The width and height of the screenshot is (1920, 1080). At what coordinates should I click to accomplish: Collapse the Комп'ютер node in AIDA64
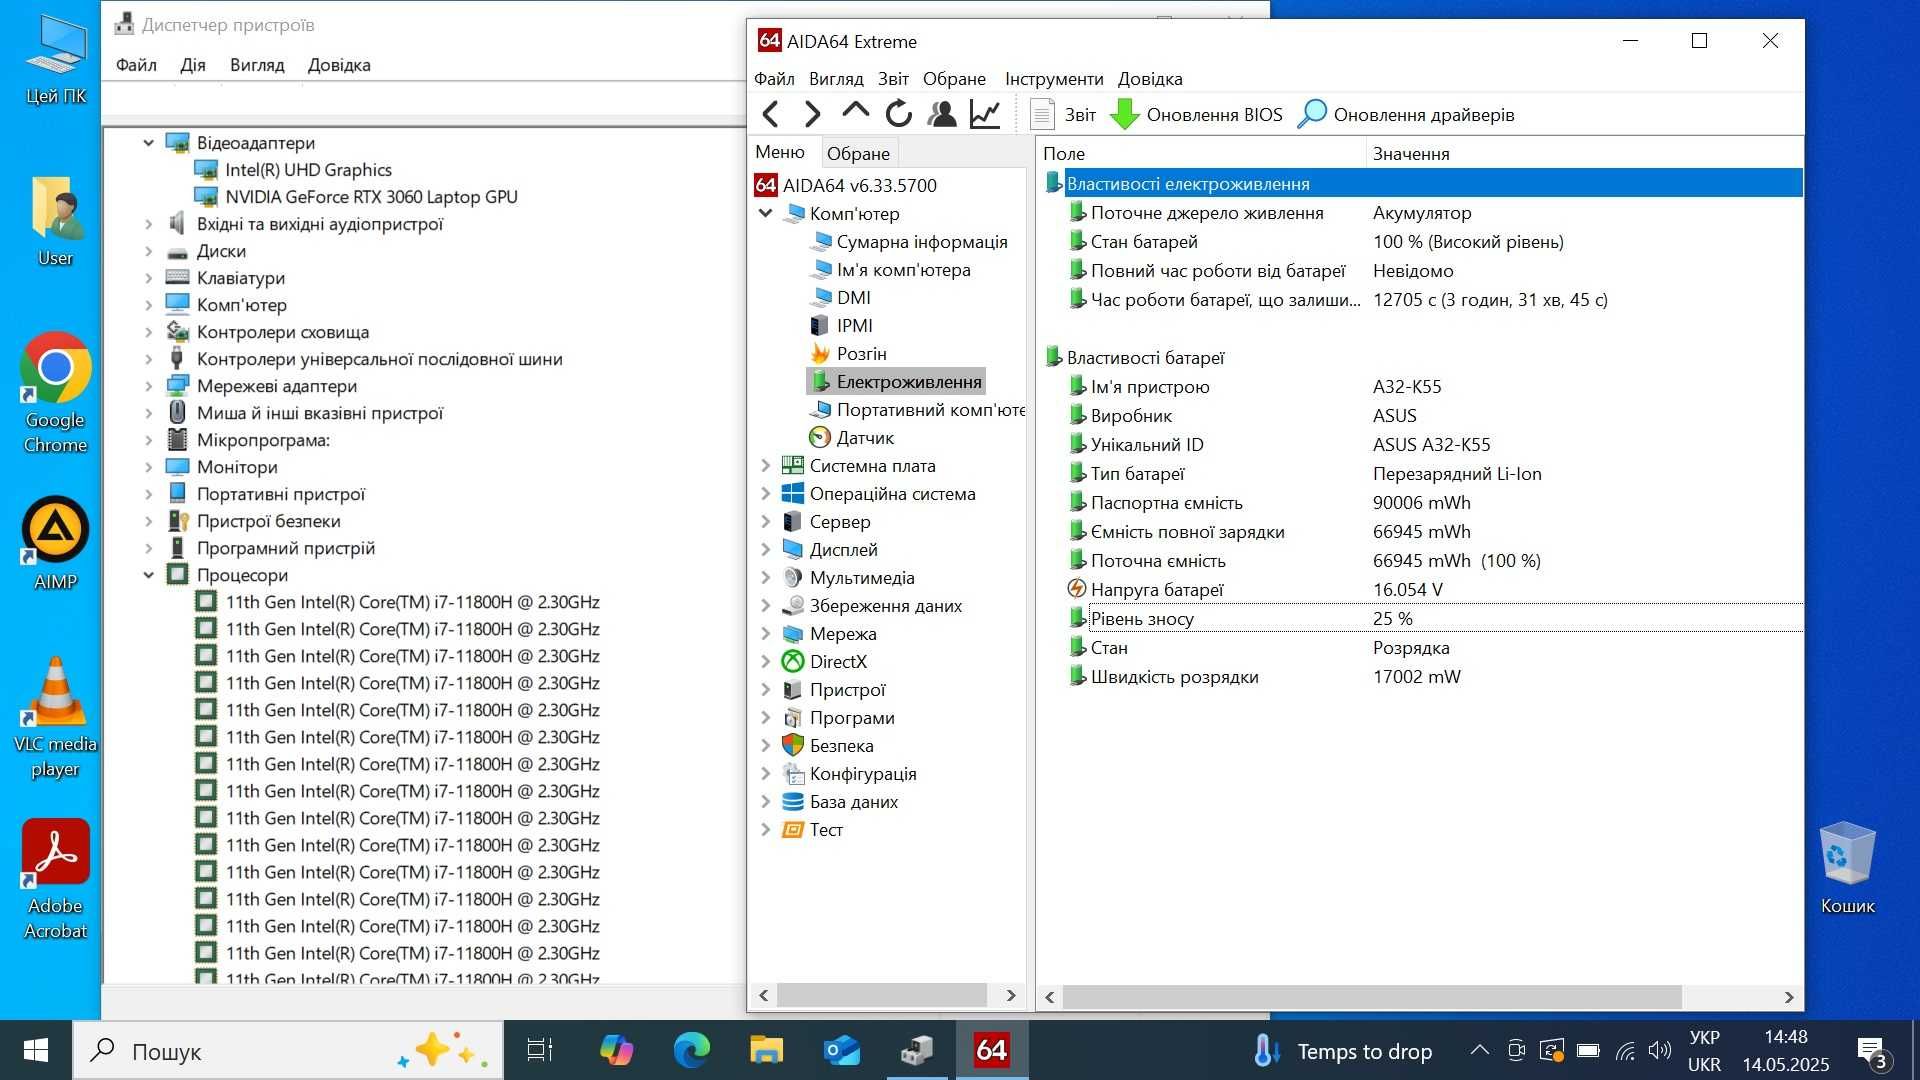(x=765, y=213)
